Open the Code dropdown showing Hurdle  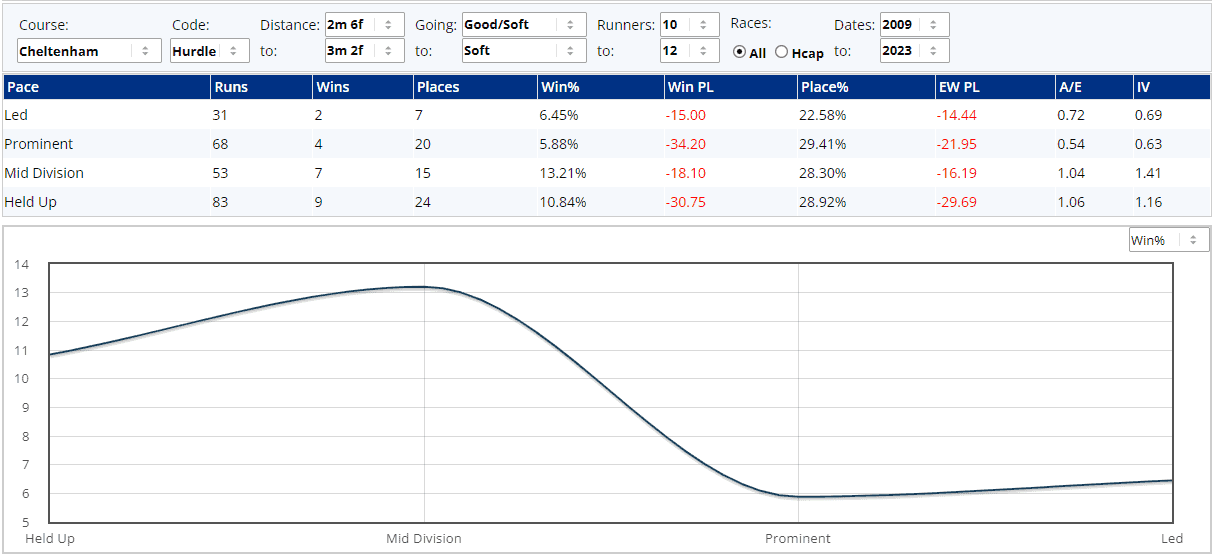(x=209, y=51)
